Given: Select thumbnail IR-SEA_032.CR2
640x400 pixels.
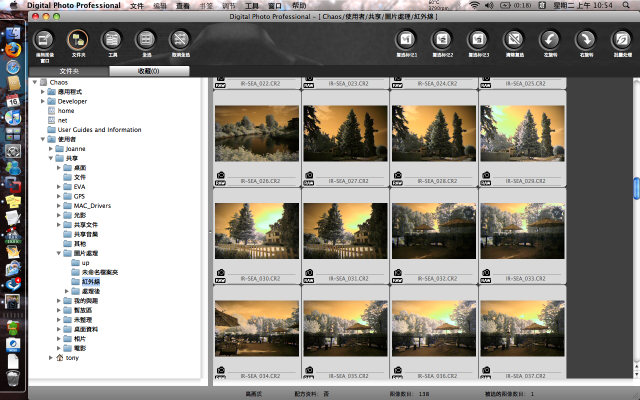Looking at the screenshot, I should tap(434, 231).
